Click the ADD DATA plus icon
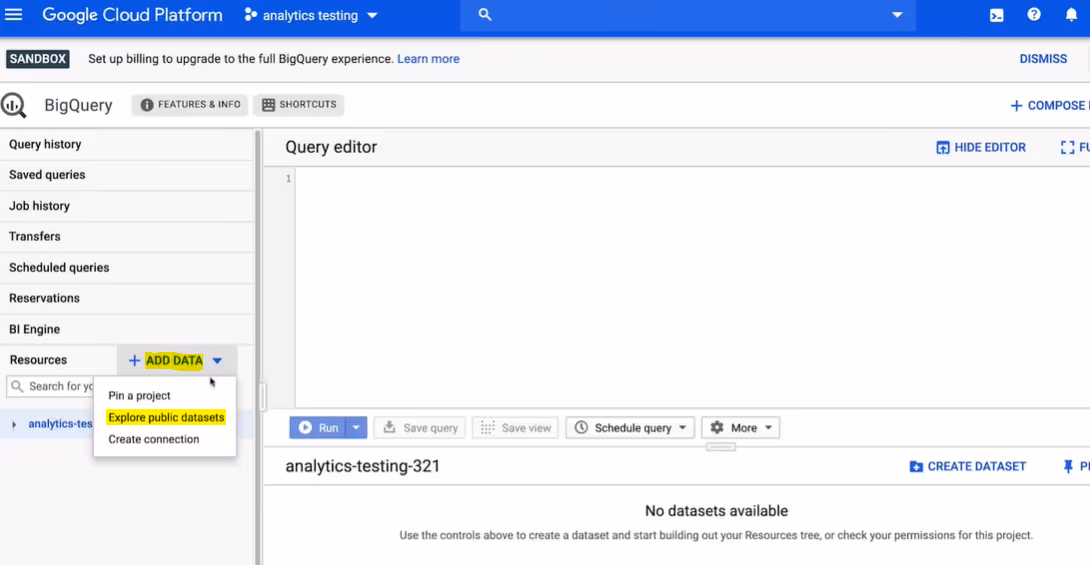Viewport: 1090px width, 565px height. click(x=134, y=361)
